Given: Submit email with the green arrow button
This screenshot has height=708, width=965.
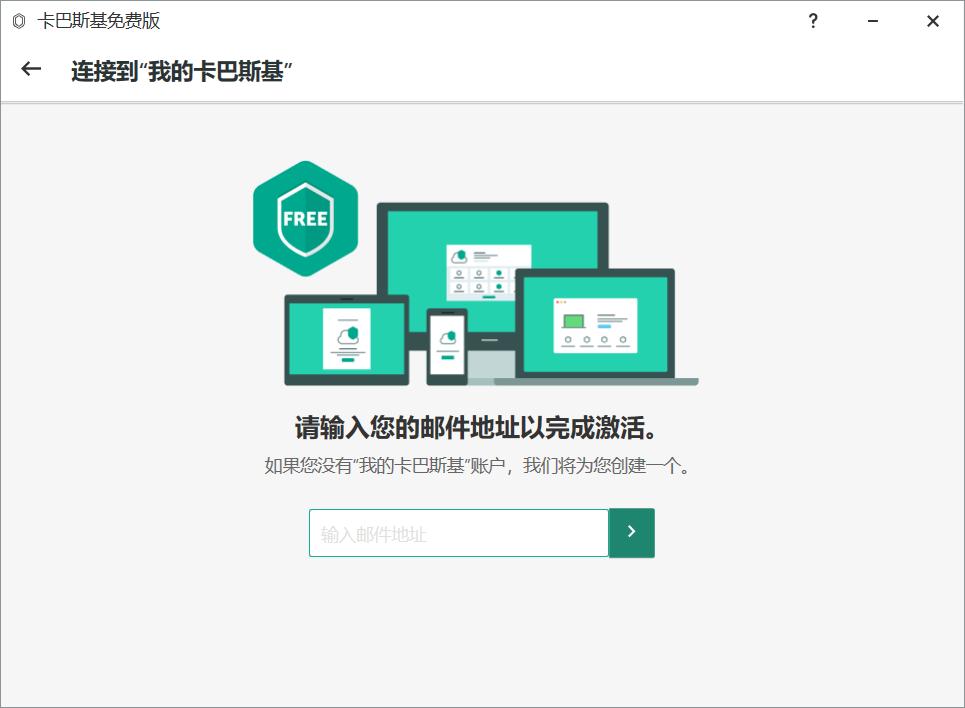Looking at the screenshot, I should (x=631, y=533).
